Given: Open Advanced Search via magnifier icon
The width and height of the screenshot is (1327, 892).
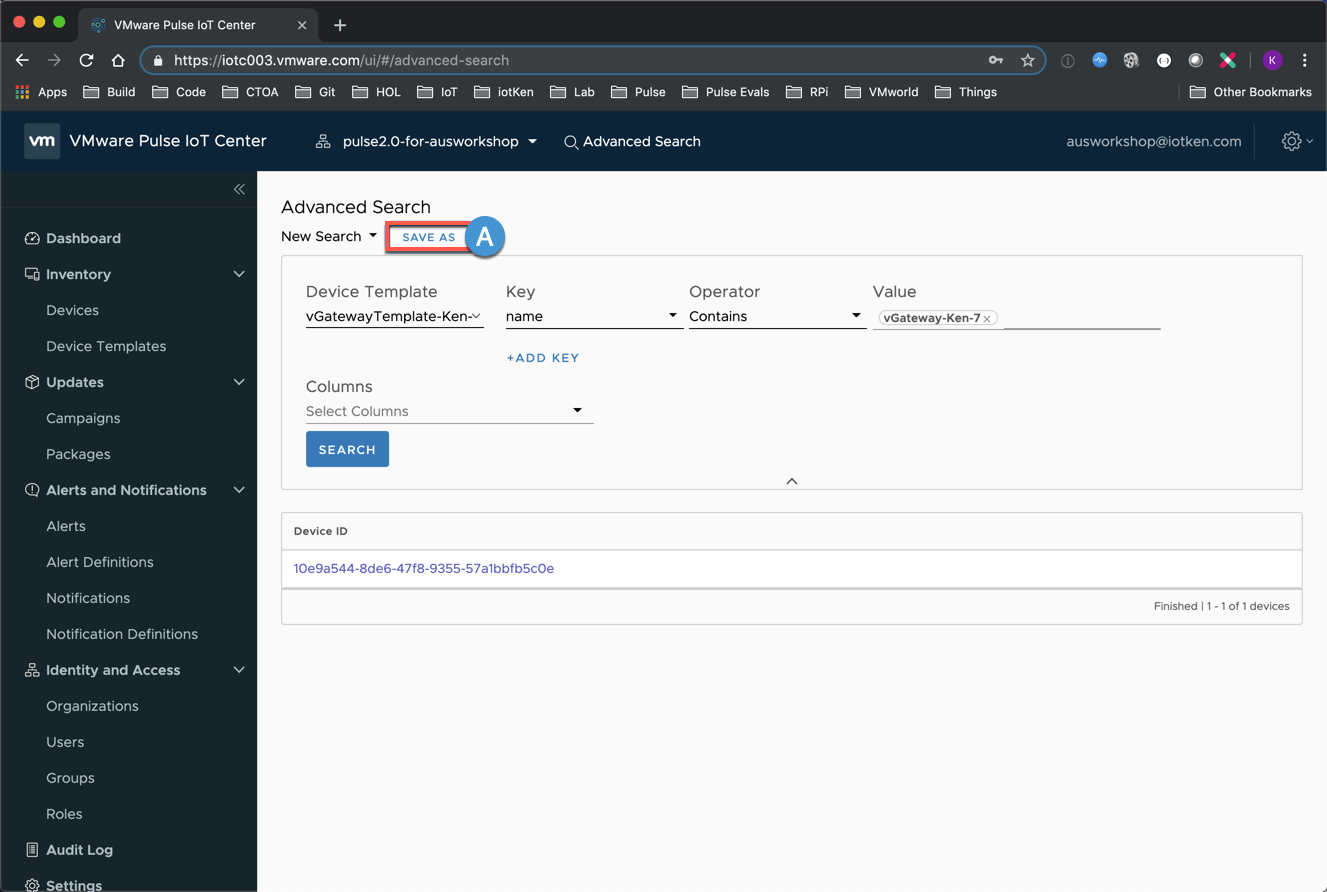Looking at the screenshot, I should tap(571, 142).
